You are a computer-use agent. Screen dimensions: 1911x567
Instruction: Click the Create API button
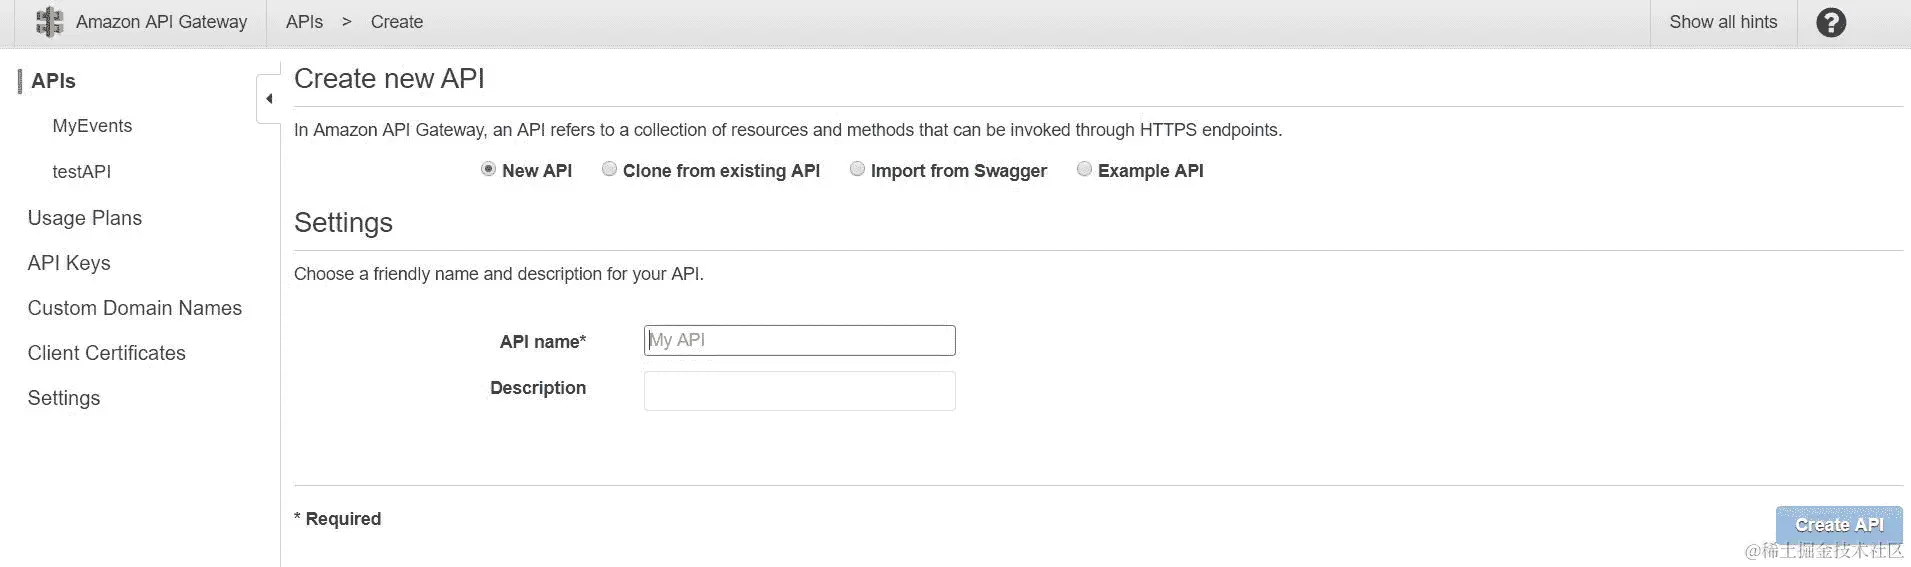point(1839,525)
